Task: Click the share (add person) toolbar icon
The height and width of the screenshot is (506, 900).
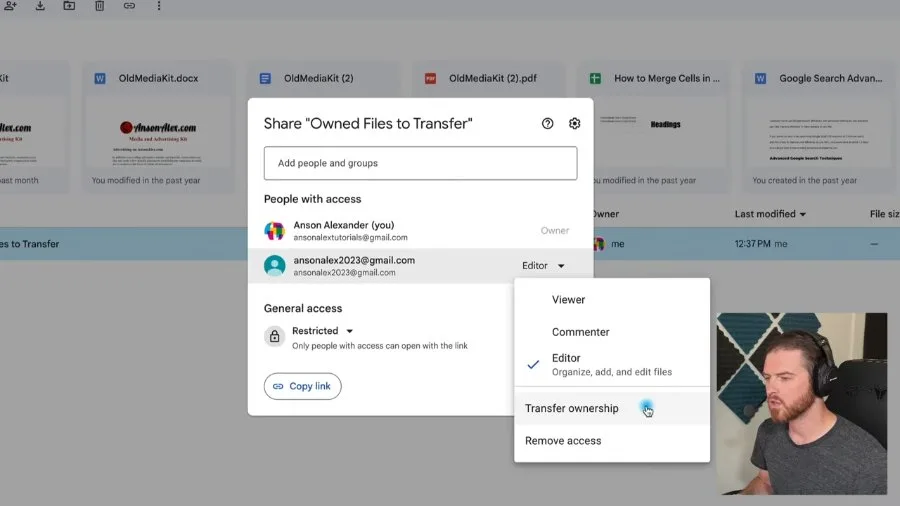Action: click(x=10, y=6)
